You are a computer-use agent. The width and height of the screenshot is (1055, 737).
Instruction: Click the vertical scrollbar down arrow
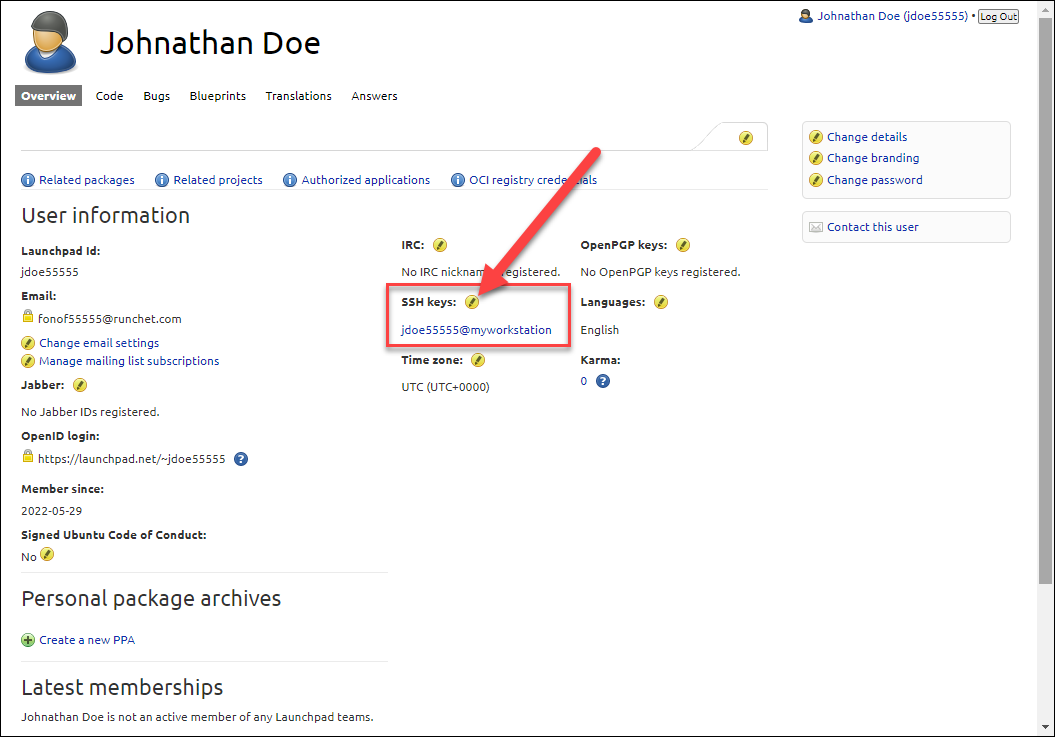point(1045,727)
